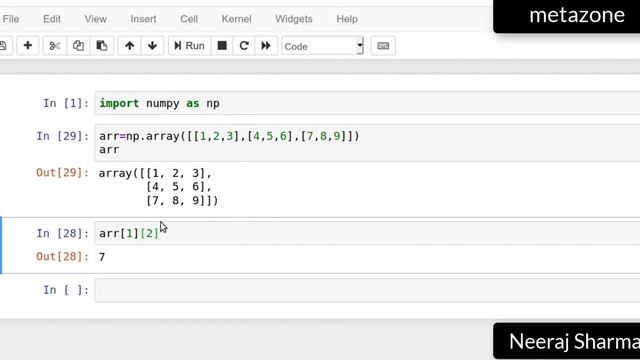Screen dimensions: 640x360
Task: Click the arr=np.array code cell
Action: tap(367, 143)
